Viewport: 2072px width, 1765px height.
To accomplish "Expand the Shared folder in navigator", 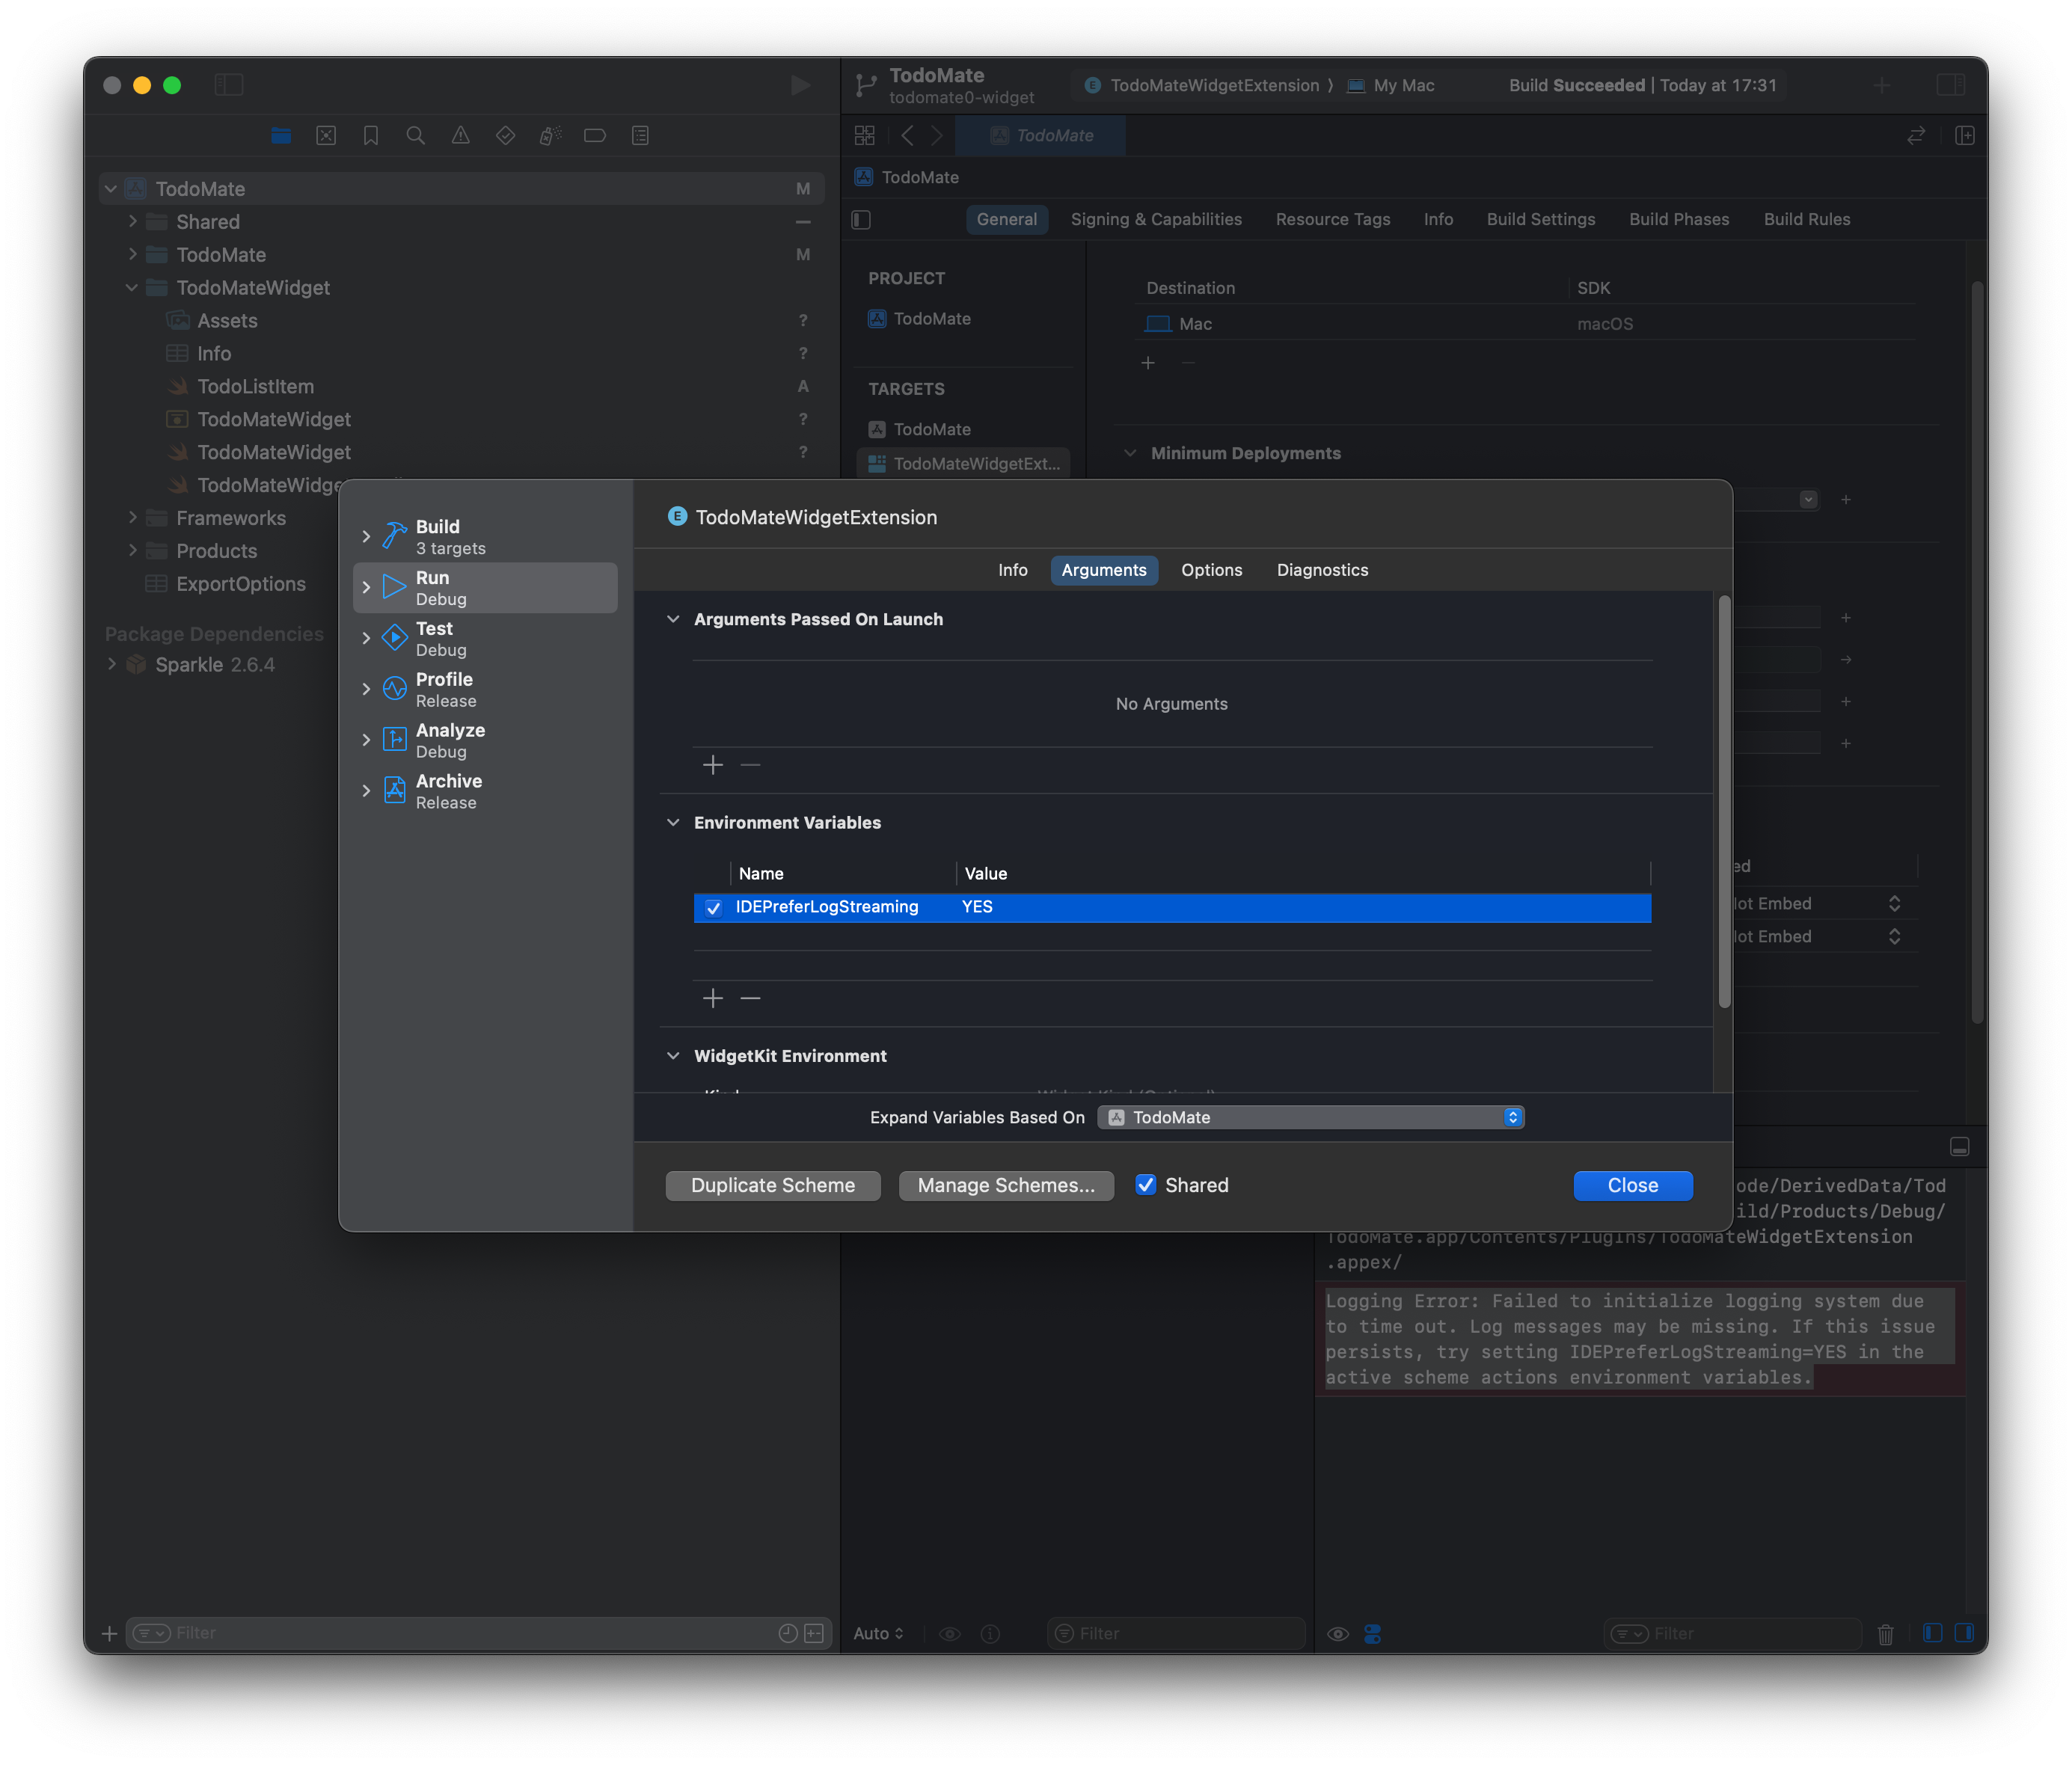I will 132,221.
